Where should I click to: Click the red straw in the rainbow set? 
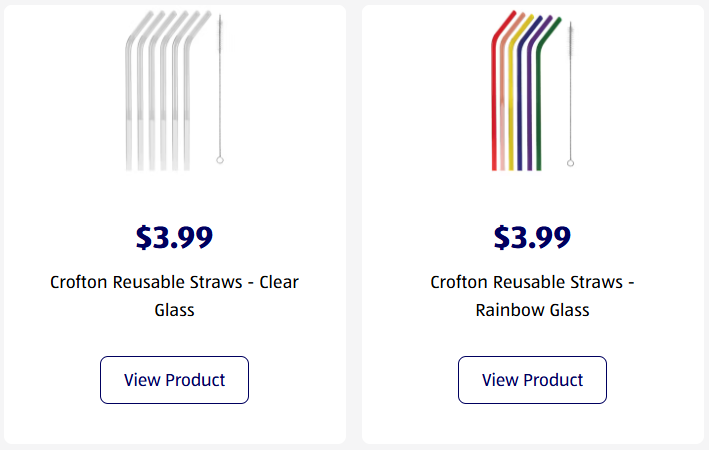point(494,110)
